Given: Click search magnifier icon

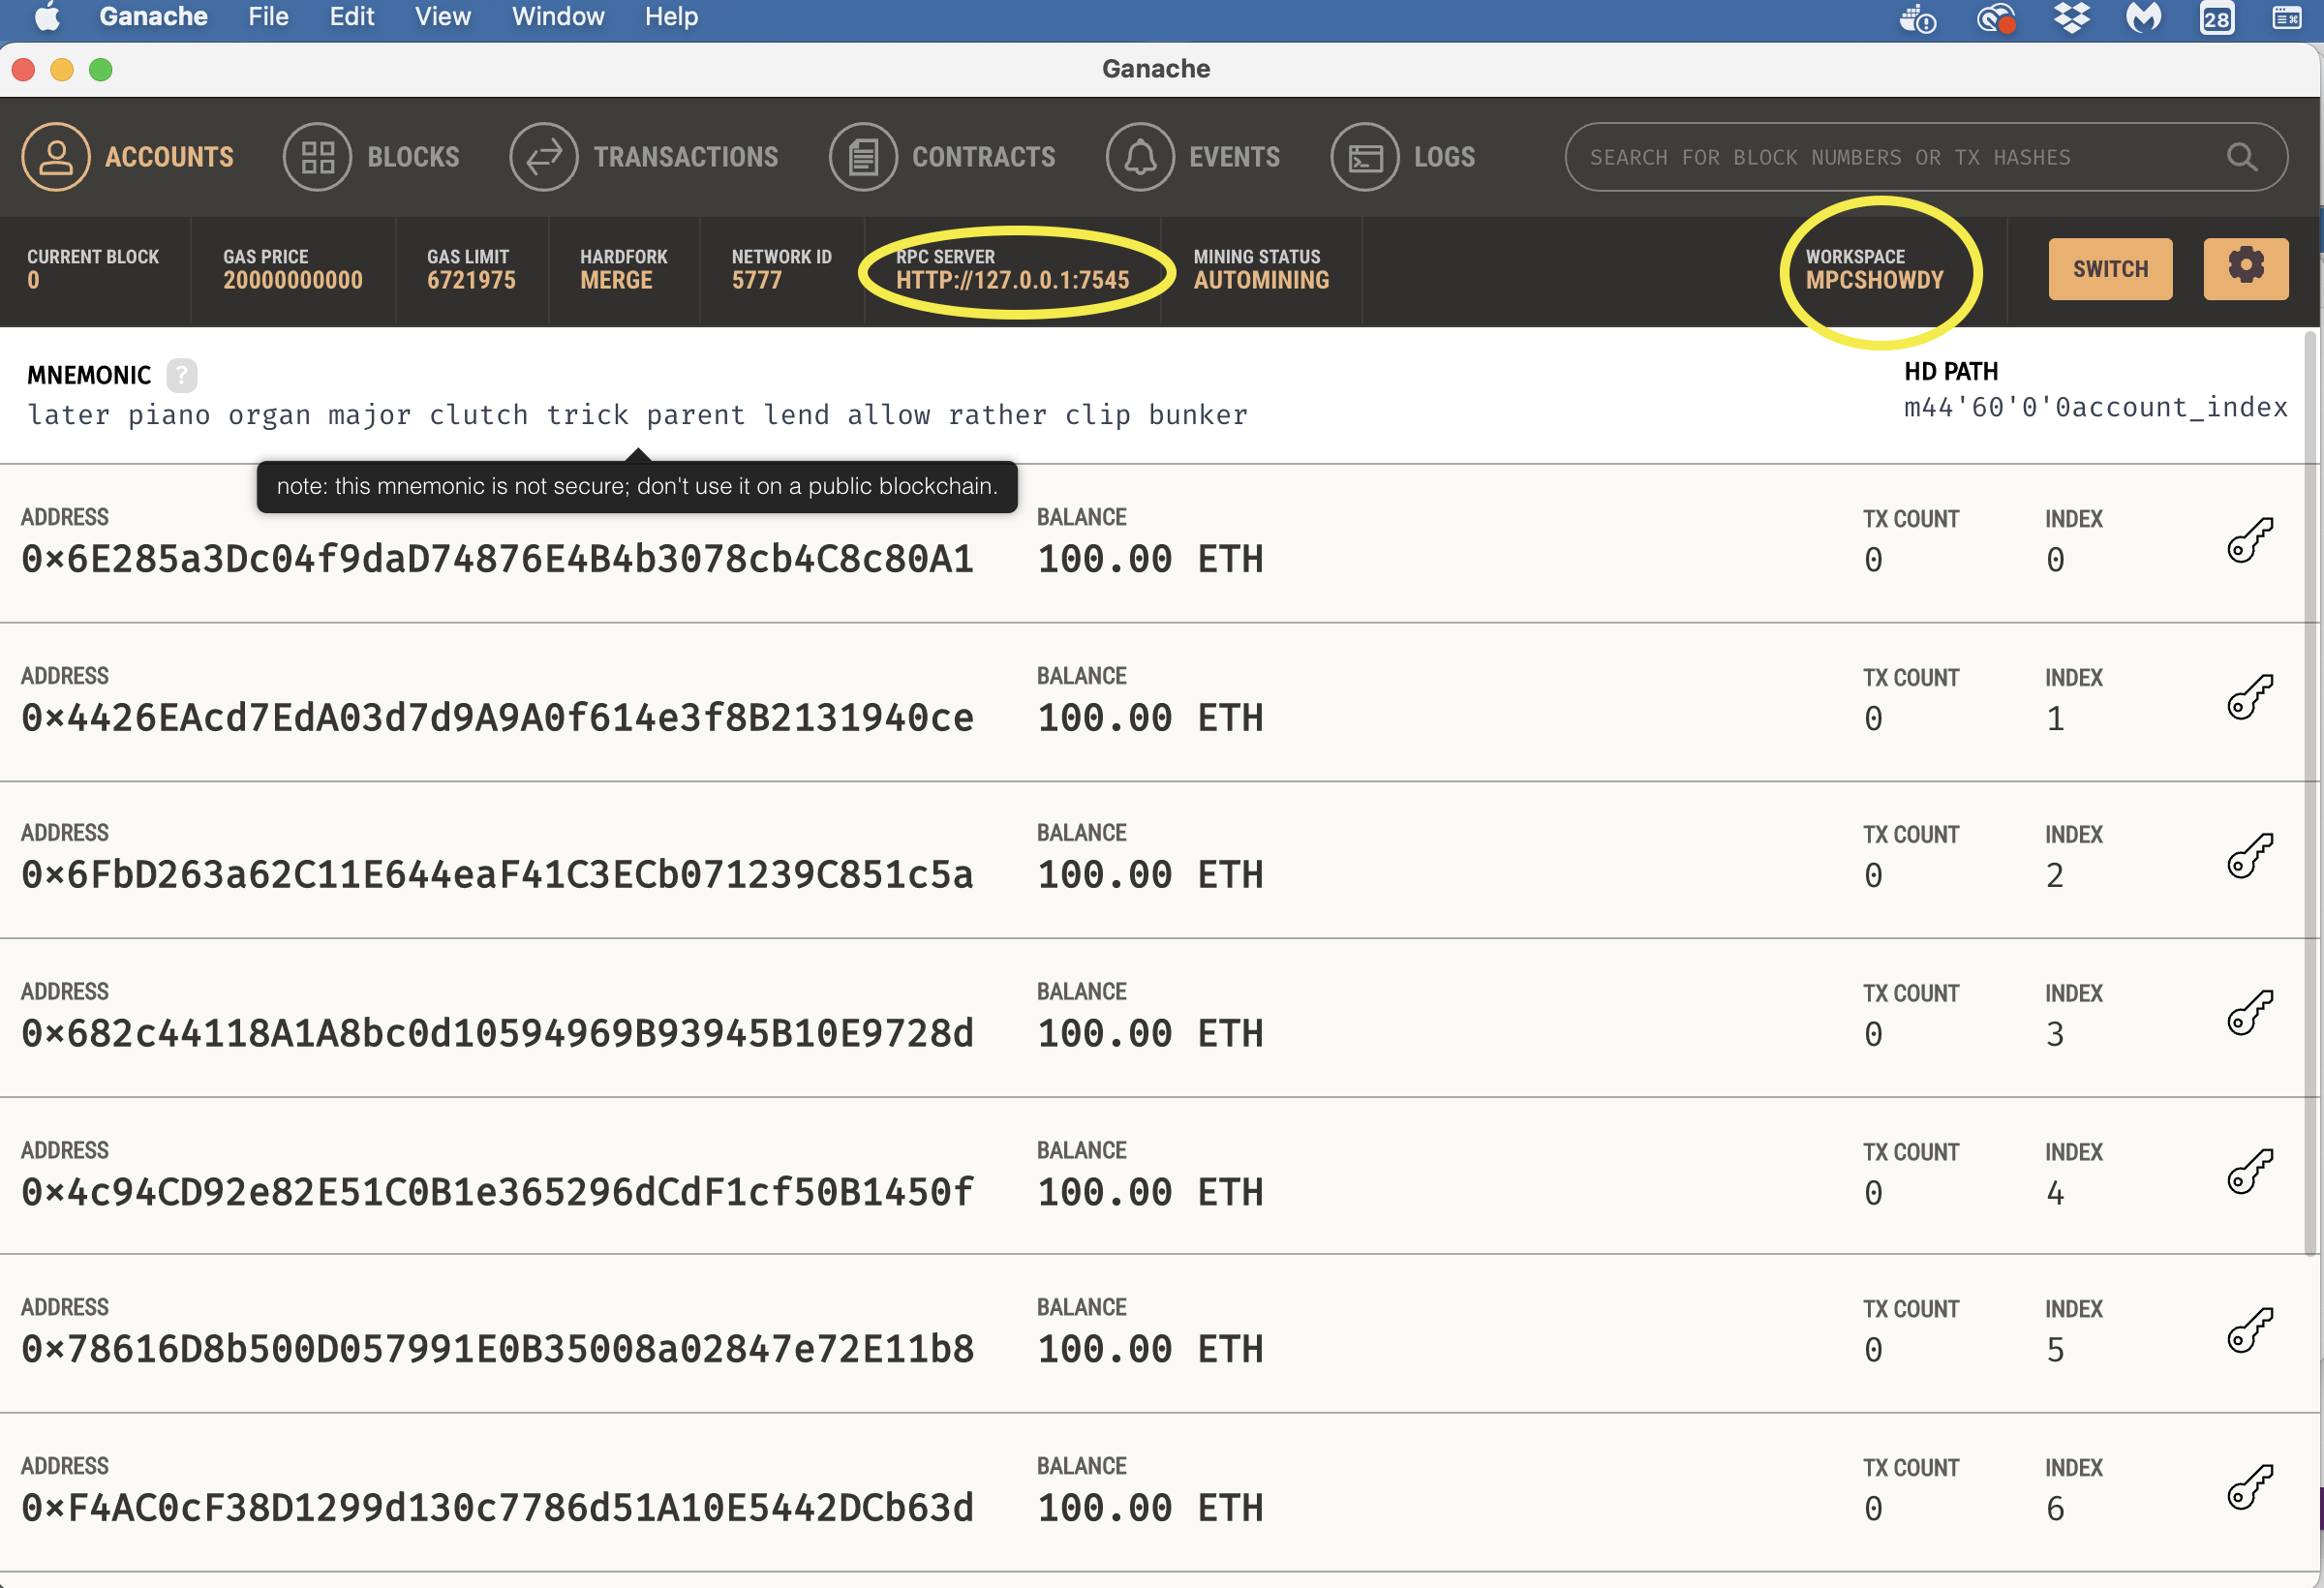Looking at the screenshot, I should coord(2241,157).
